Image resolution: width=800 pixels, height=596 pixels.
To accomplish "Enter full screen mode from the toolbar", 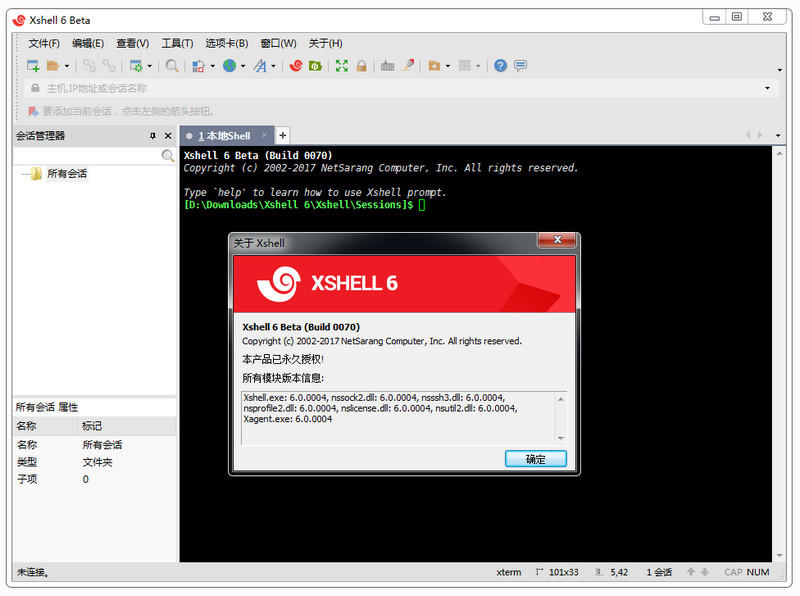I will (x=341, y=66).
